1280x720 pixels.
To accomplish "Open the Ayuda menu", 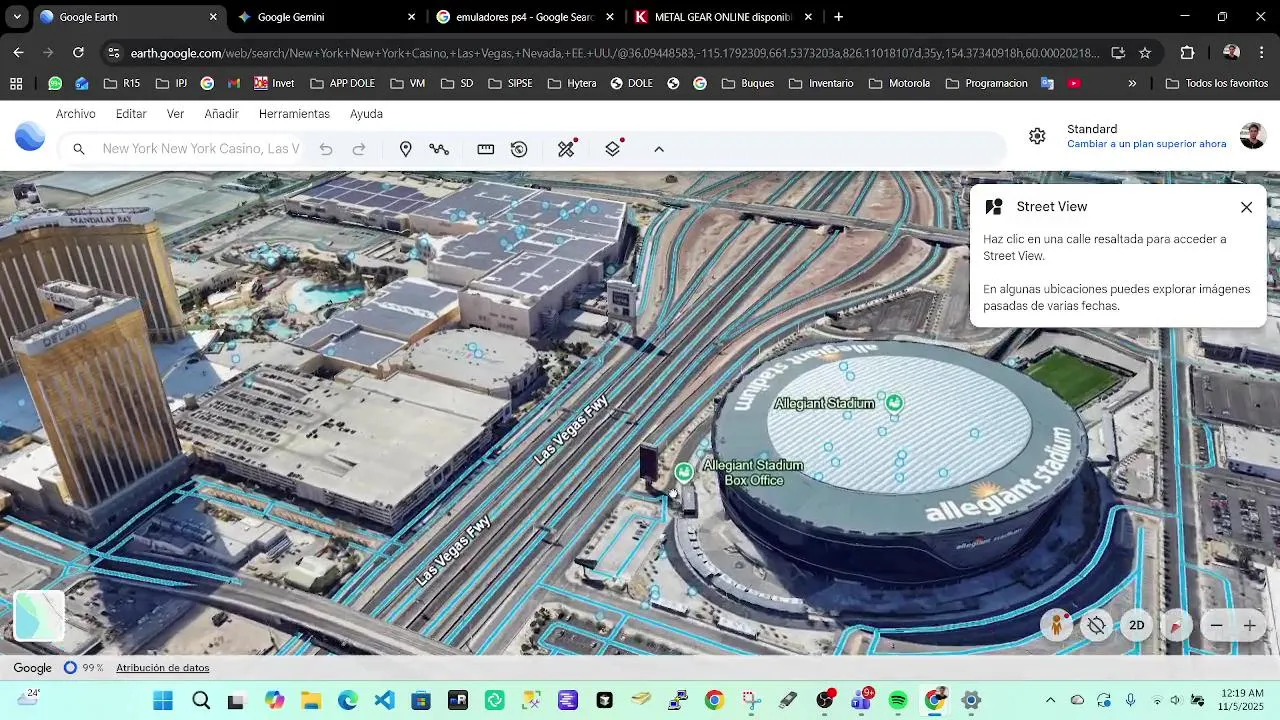I will pyautogui.click(x=366, y=114).
